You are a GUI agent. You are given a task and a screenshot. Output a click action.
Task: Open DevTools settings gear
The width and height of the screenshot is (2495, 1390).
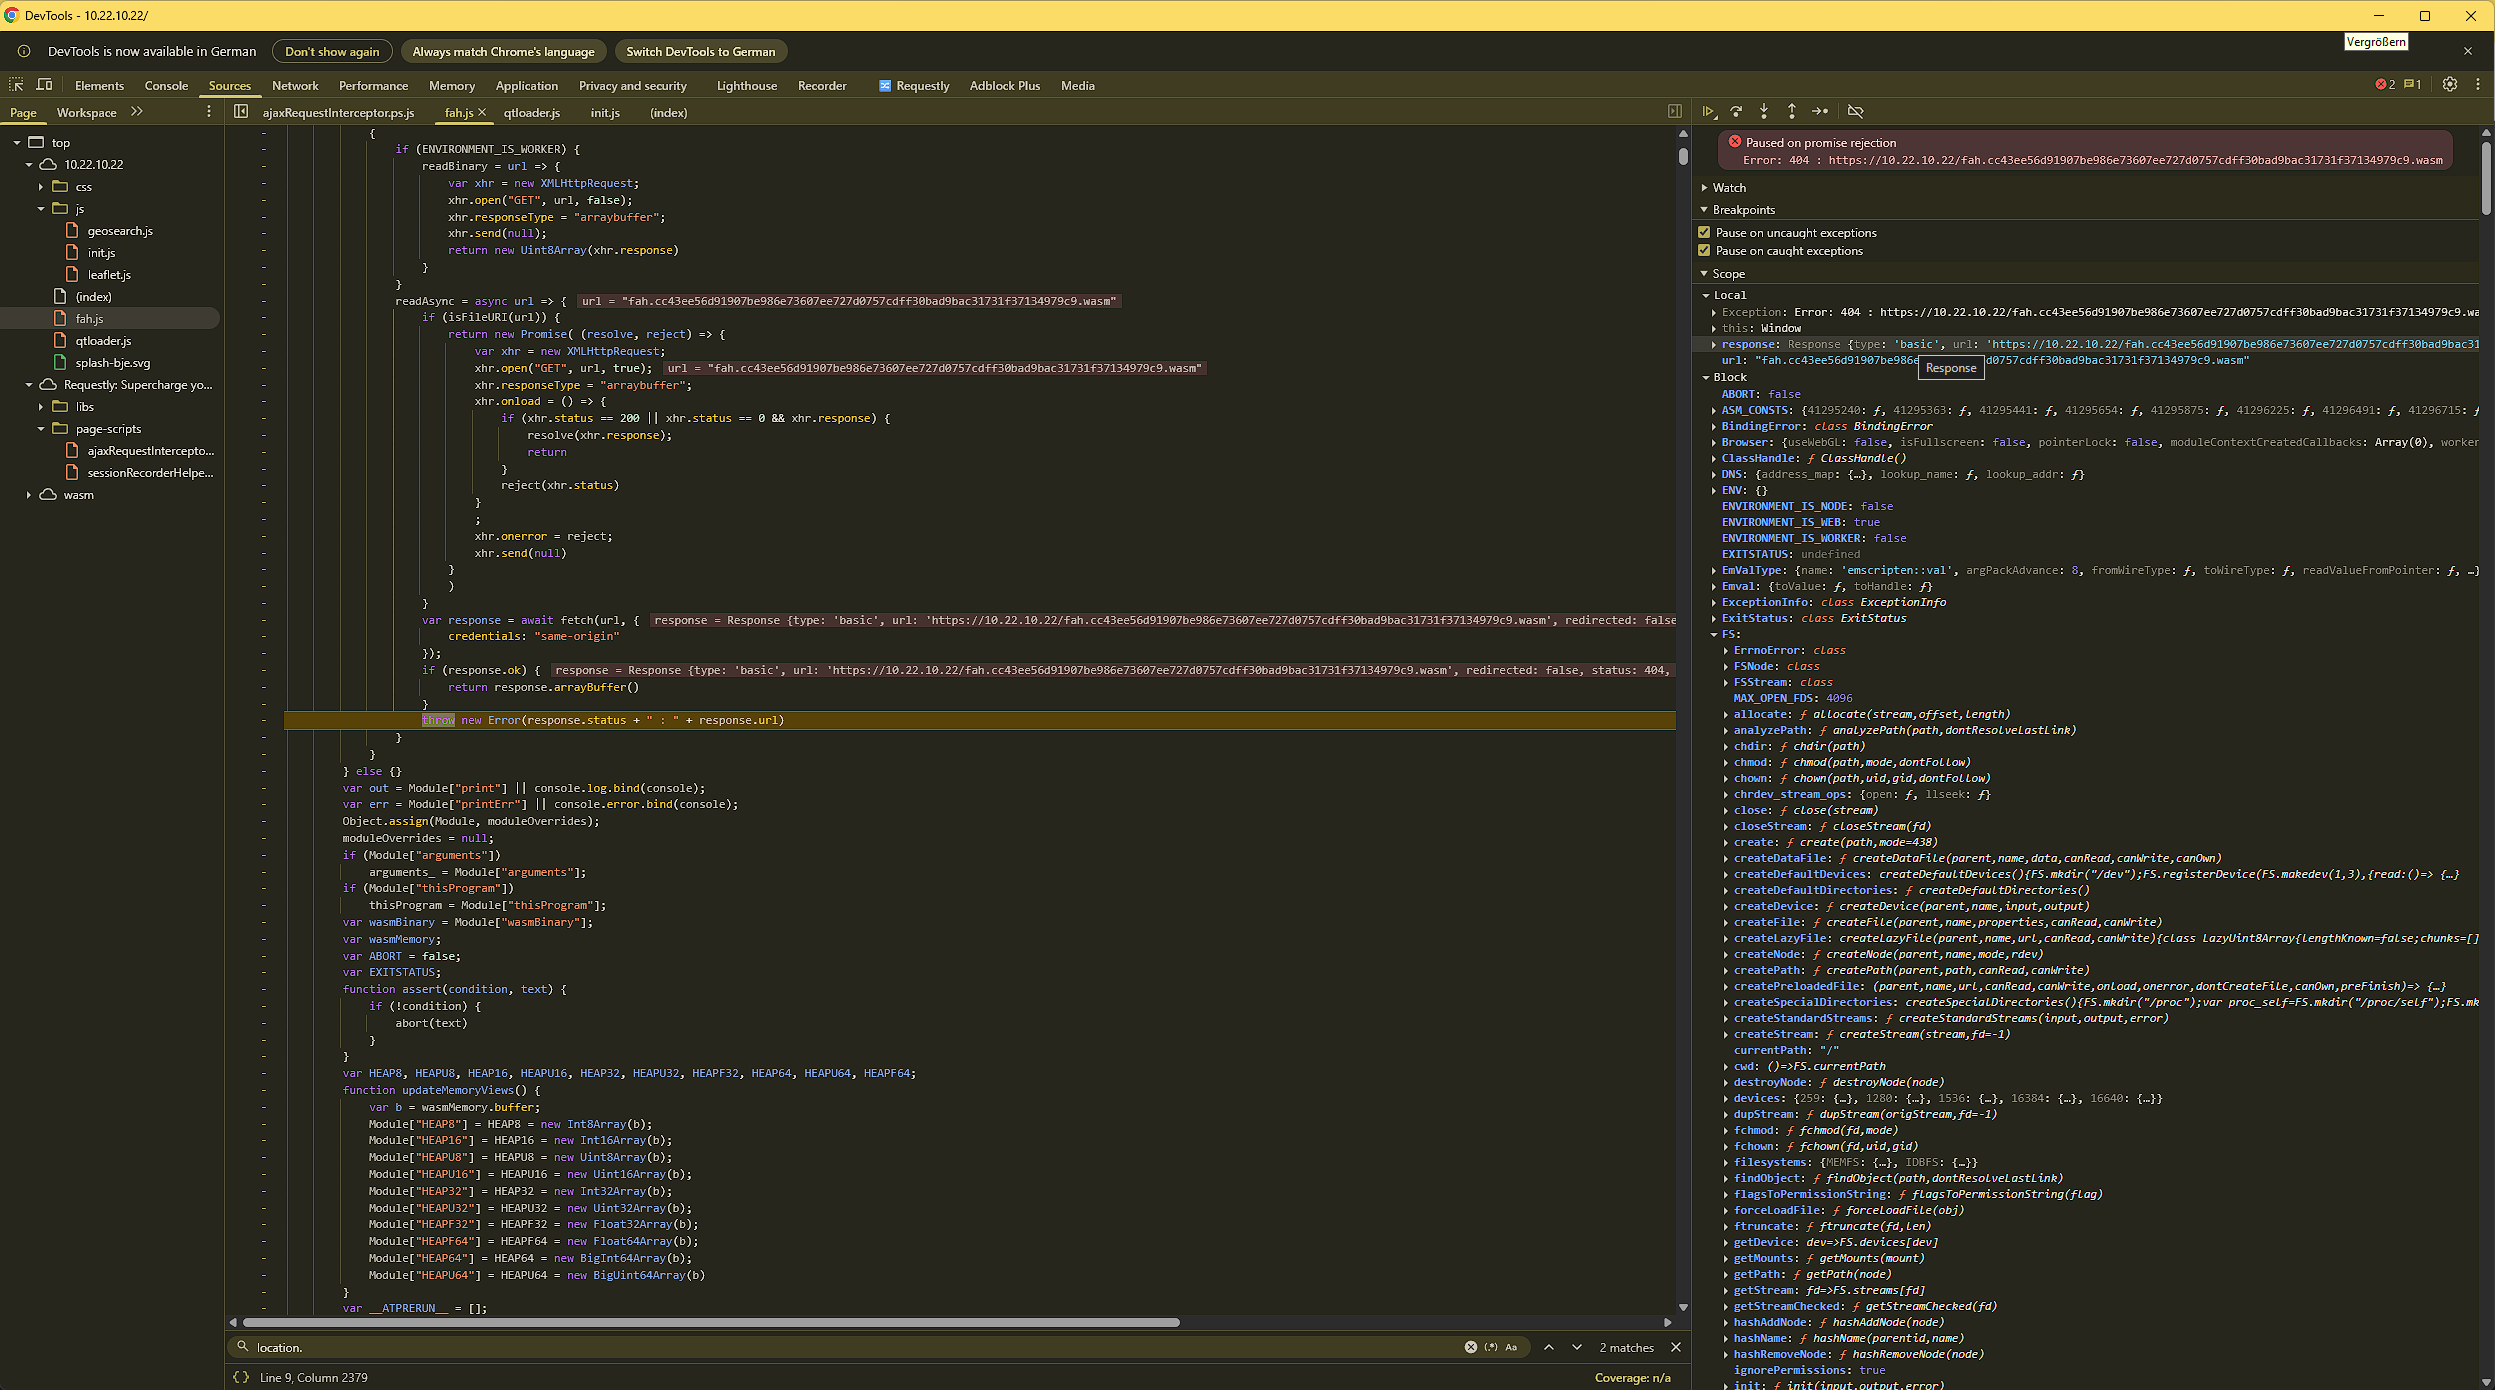tap(2450, 85)
